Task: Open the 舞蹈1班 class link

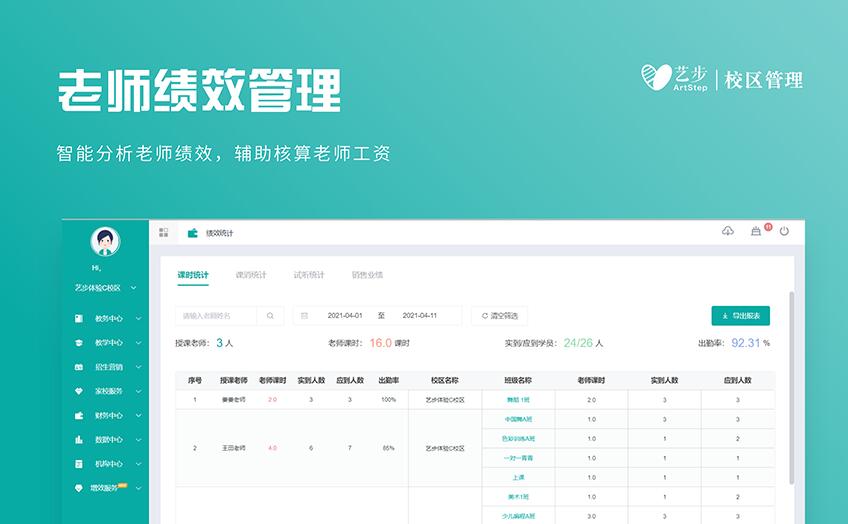Action: [518, 399]
